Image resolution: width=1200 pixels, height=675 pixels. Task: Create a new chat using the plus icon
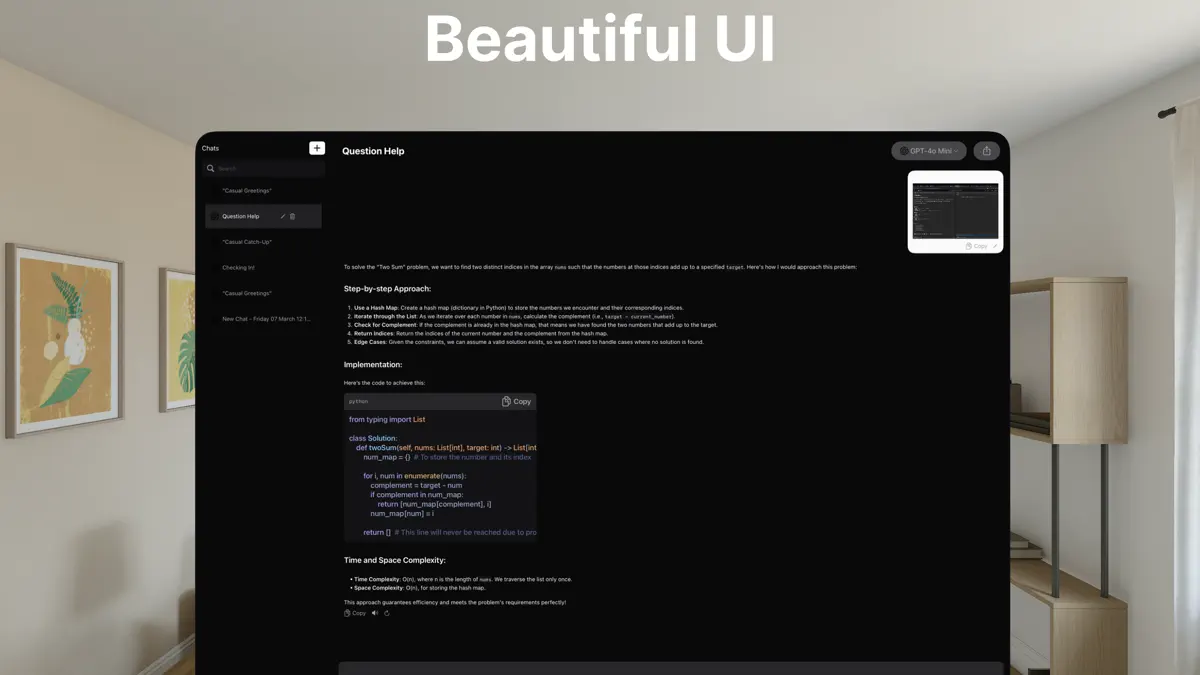tap(316, 147)
